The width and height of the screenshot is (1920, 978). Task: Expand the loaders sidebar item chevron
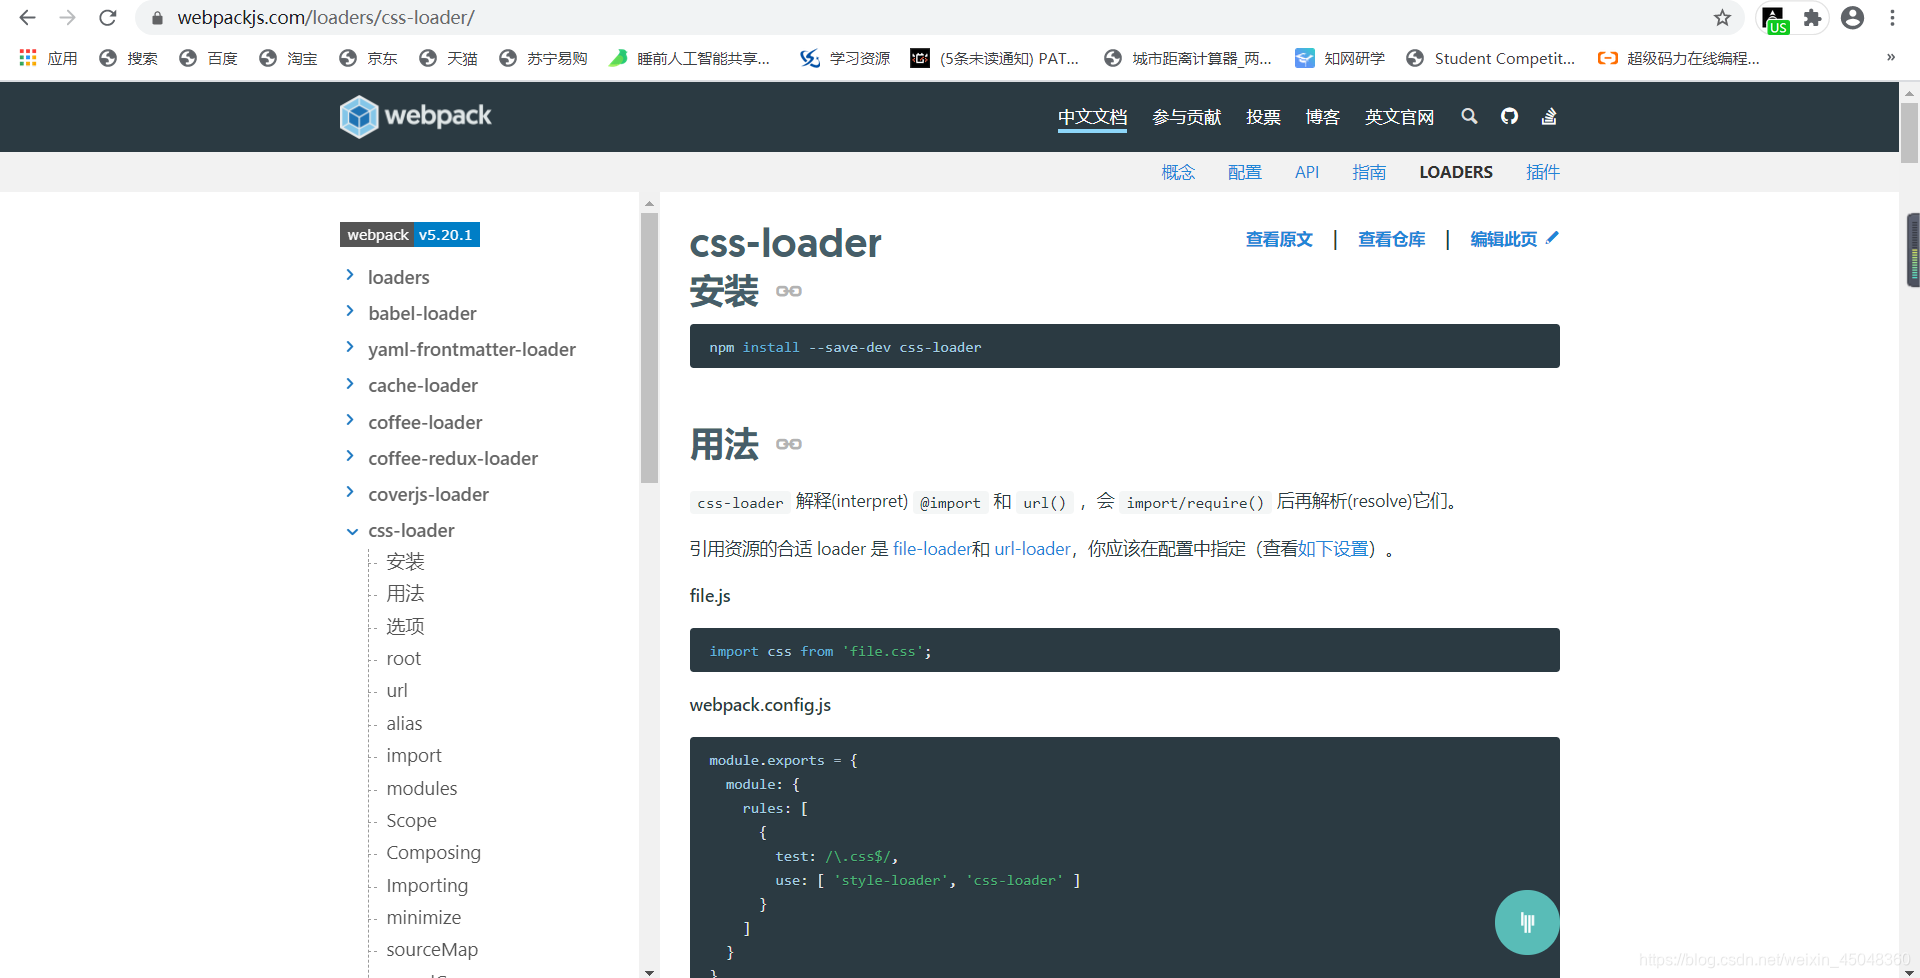(x=350, y=275)
